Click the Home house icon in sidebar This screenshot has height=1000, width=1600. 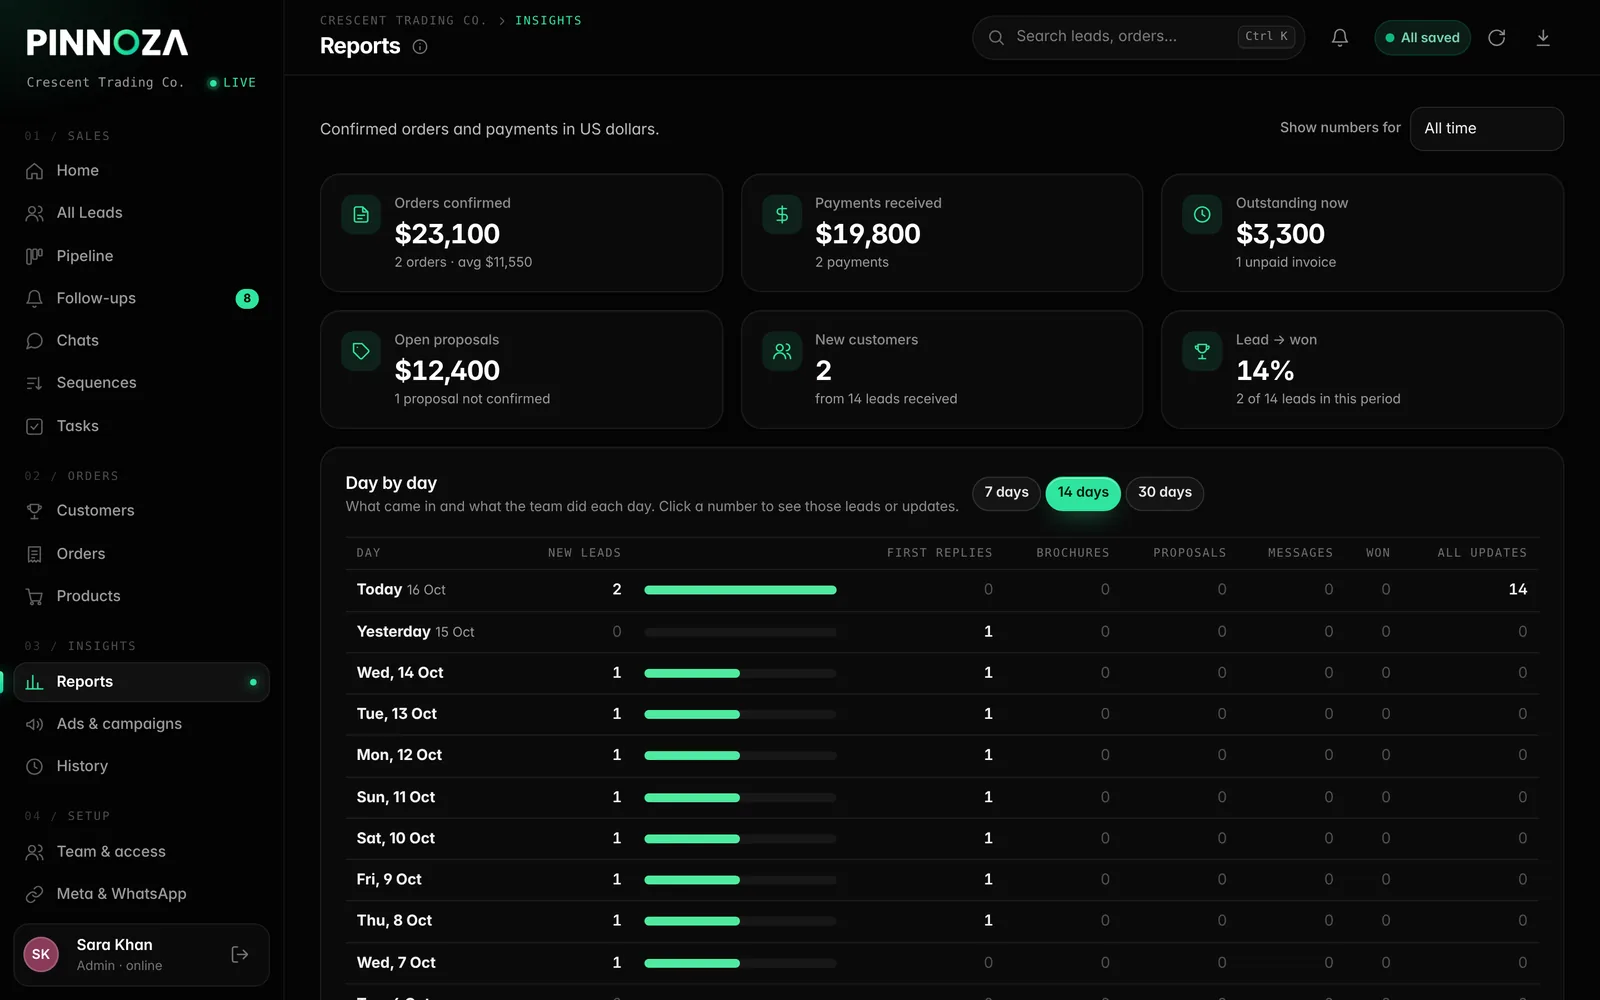(x=35, y=171)
